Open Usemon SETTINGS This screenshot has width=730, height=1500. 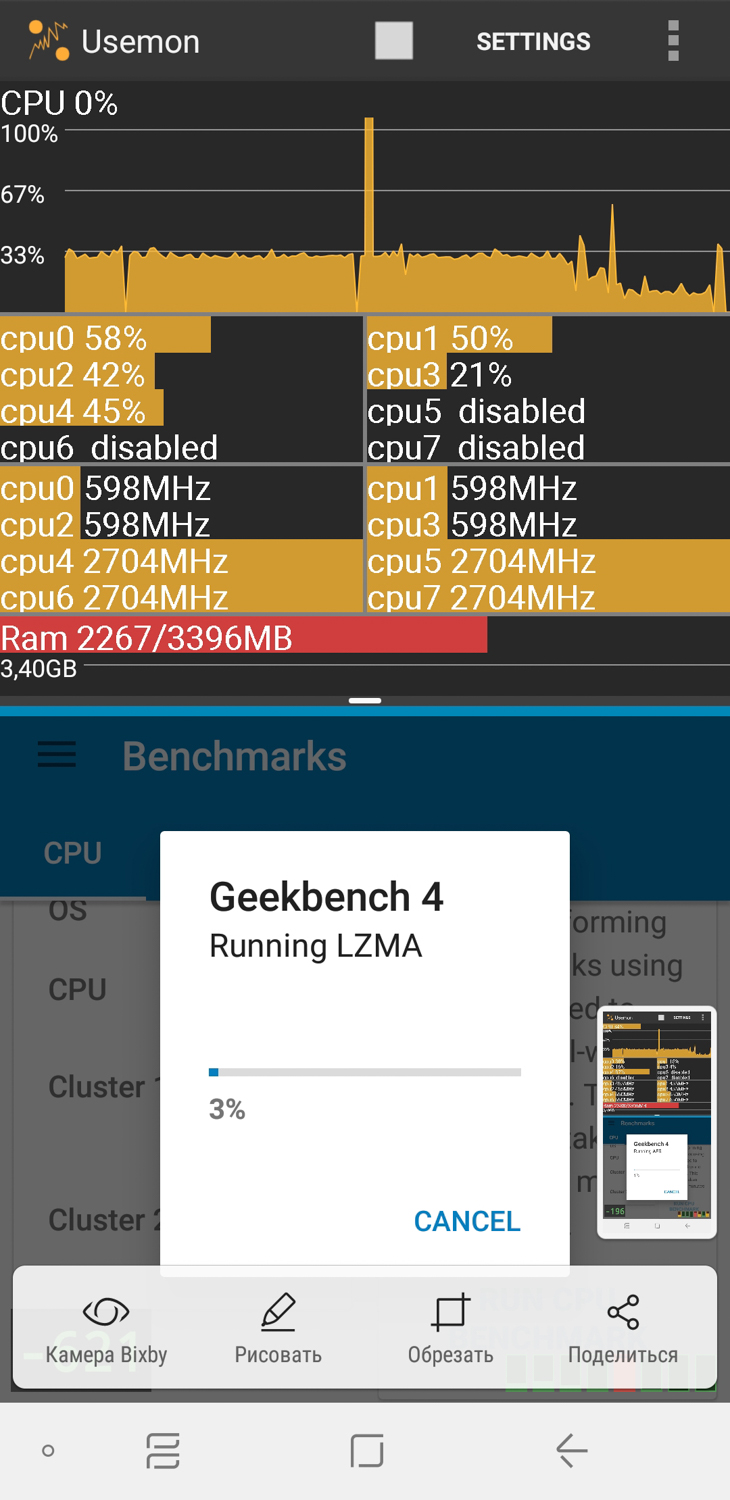pos(533,41)
